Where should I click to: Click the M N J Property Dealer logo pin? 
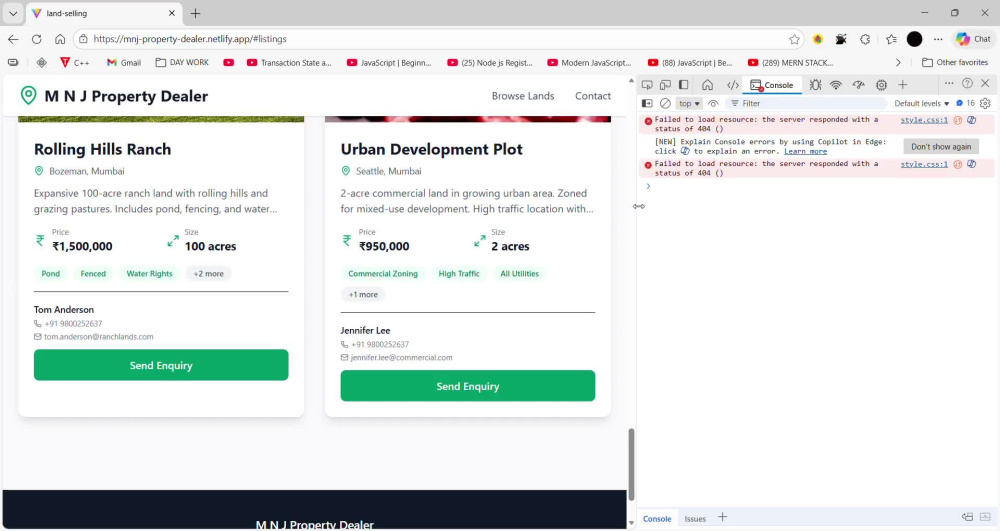pyautogui.click(x=28, y=96)
